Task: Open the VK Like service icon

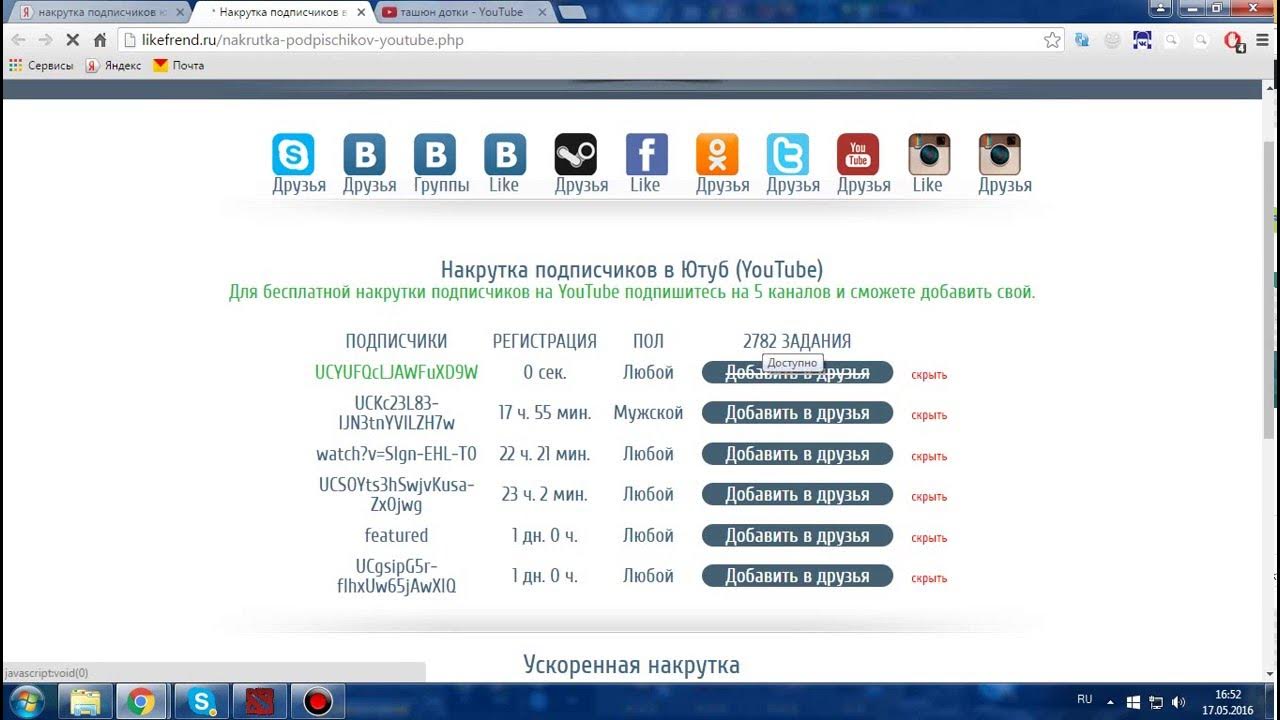Action: [x=505, y=155]
